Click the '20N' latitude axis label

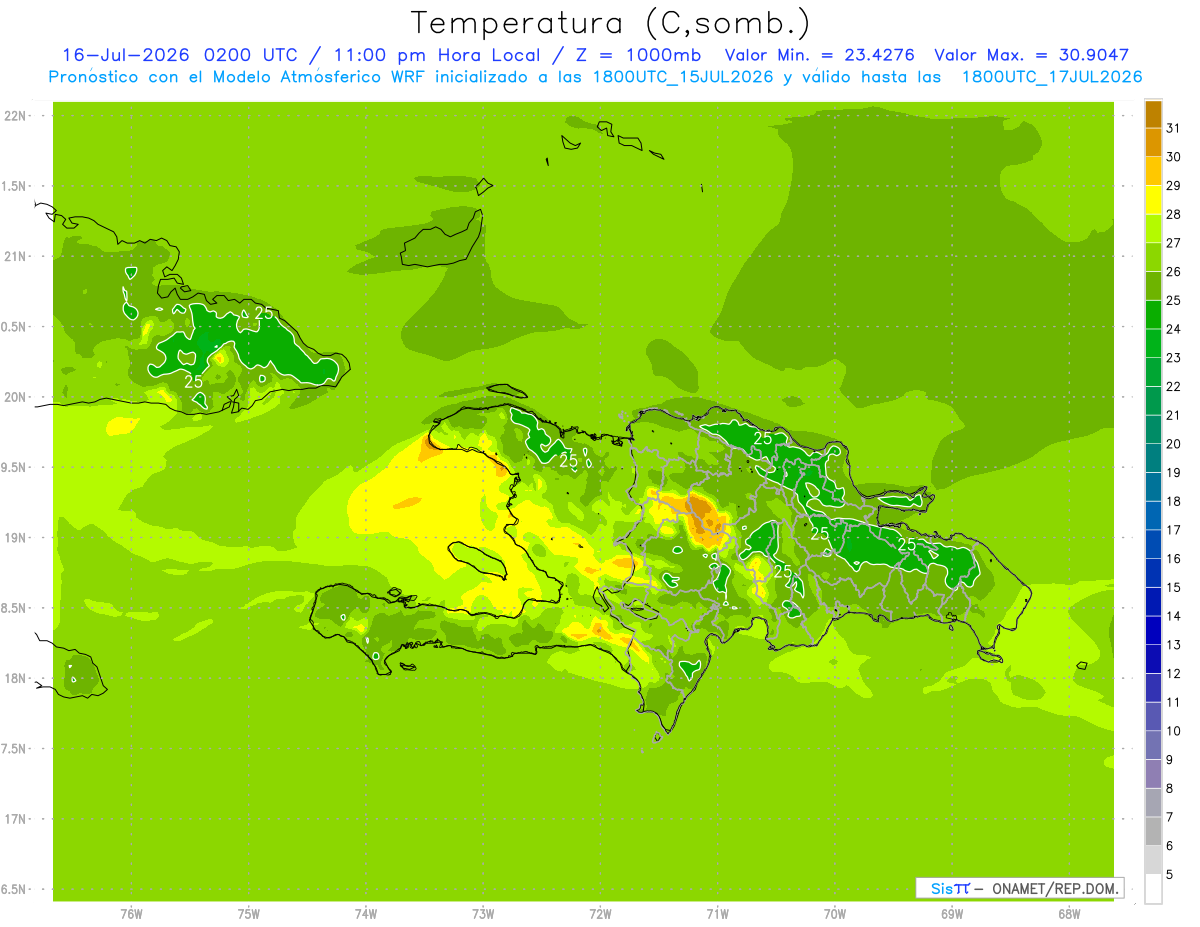click(x=14, y=397)
